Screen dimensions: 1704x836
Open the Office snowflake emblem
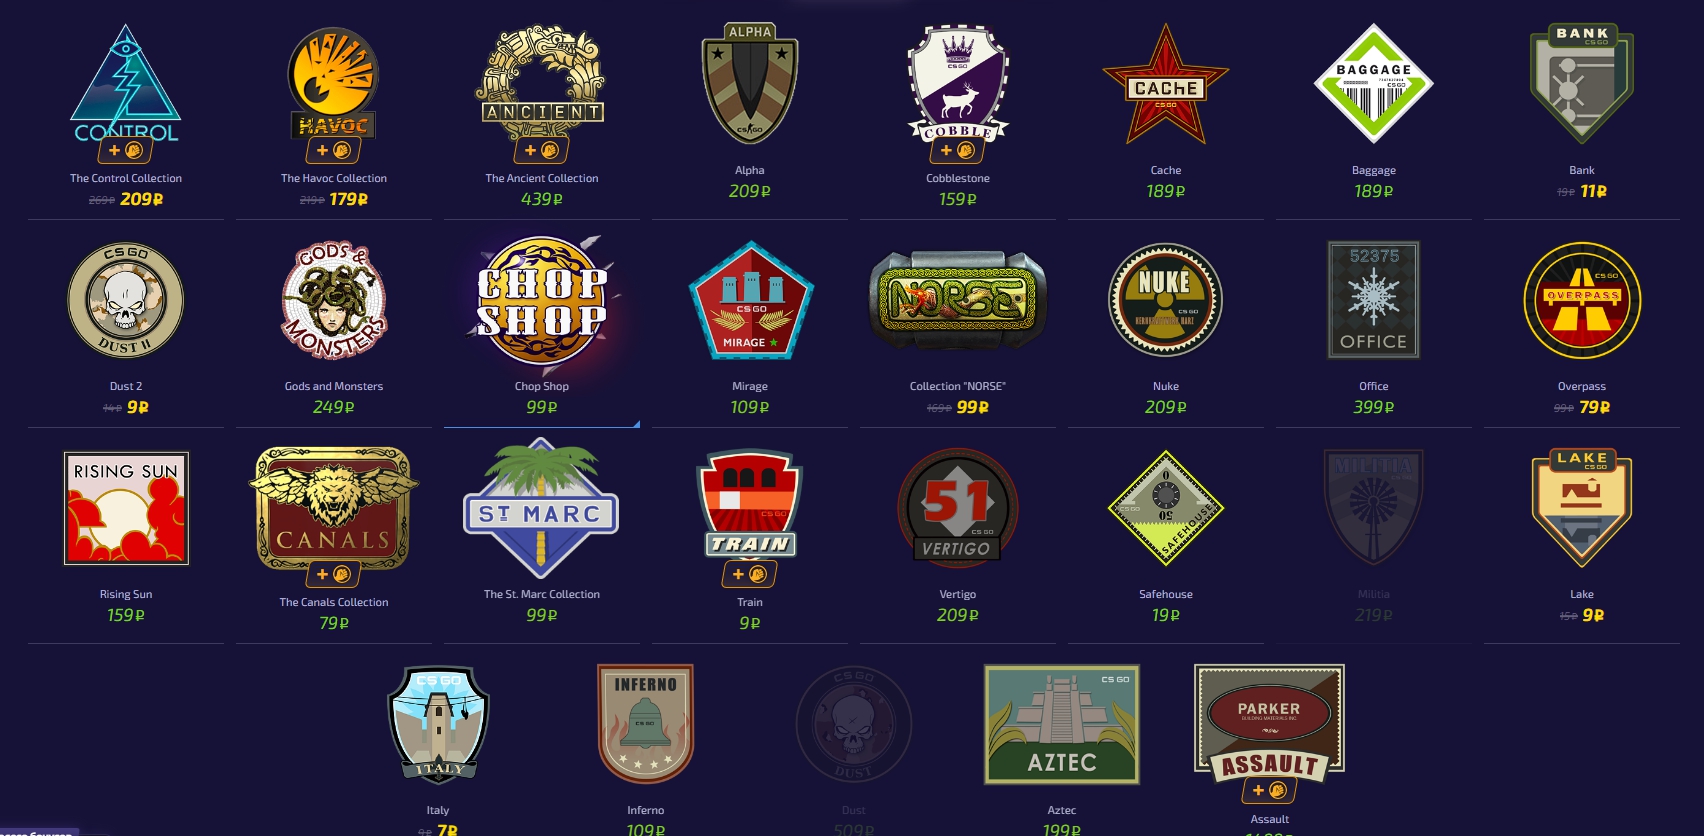[x=1374, y=300]
